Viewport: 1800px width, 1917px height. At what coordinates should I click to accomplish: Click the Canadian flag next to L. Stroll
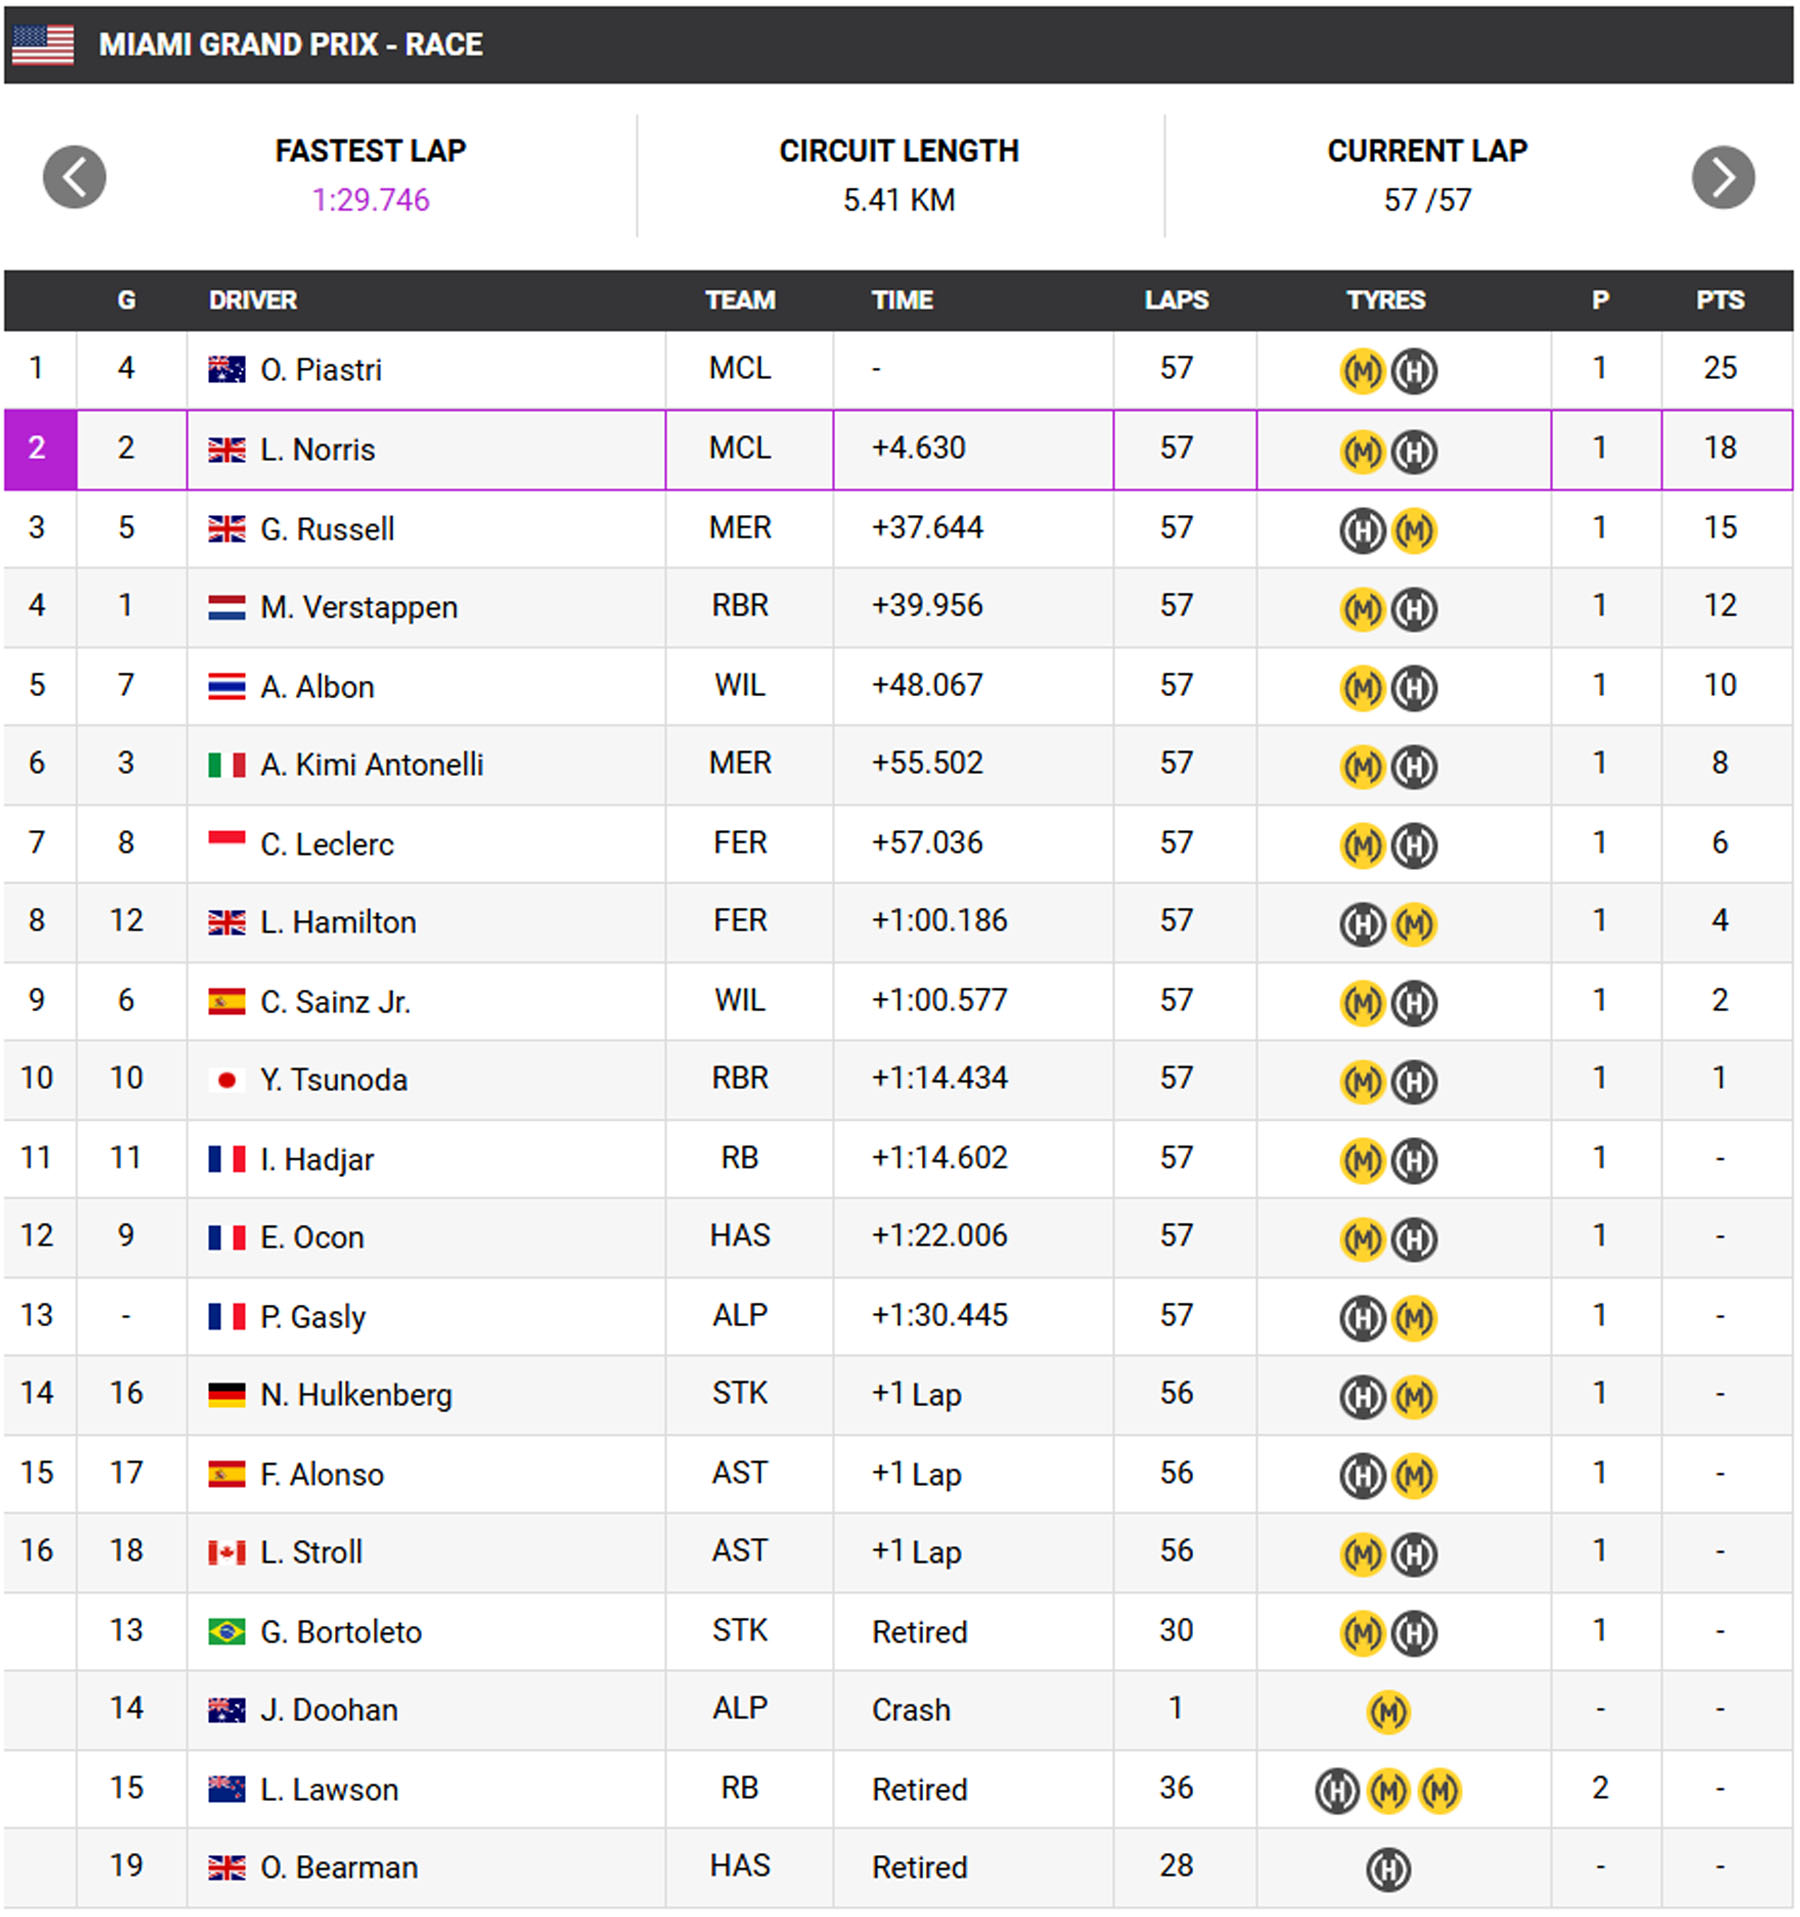coord(226,1553)
